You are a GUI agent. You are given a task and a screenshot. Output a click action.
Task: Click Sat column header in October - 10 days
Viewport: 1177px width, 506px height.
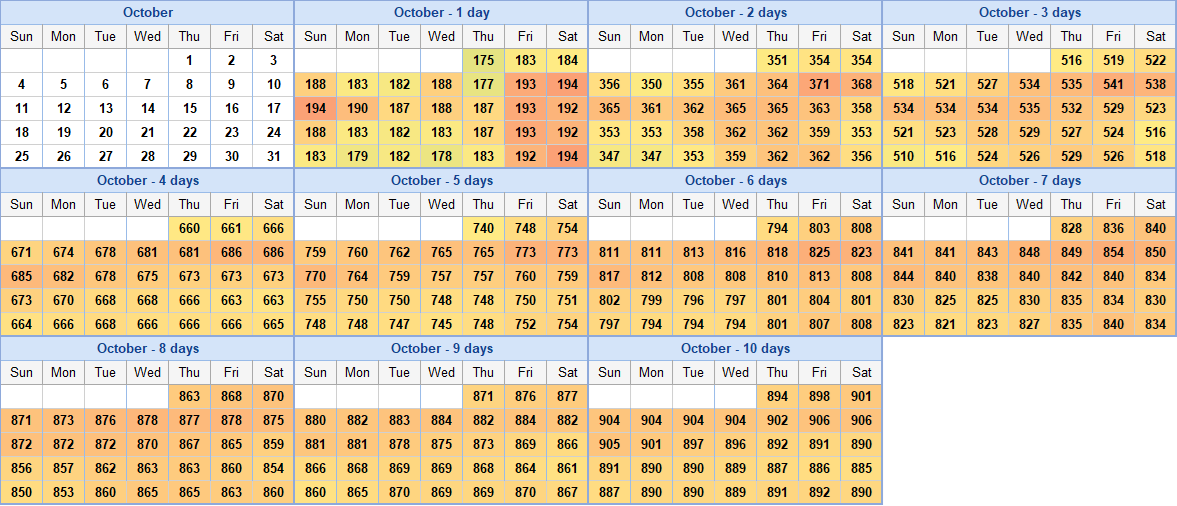click(861, 372)
